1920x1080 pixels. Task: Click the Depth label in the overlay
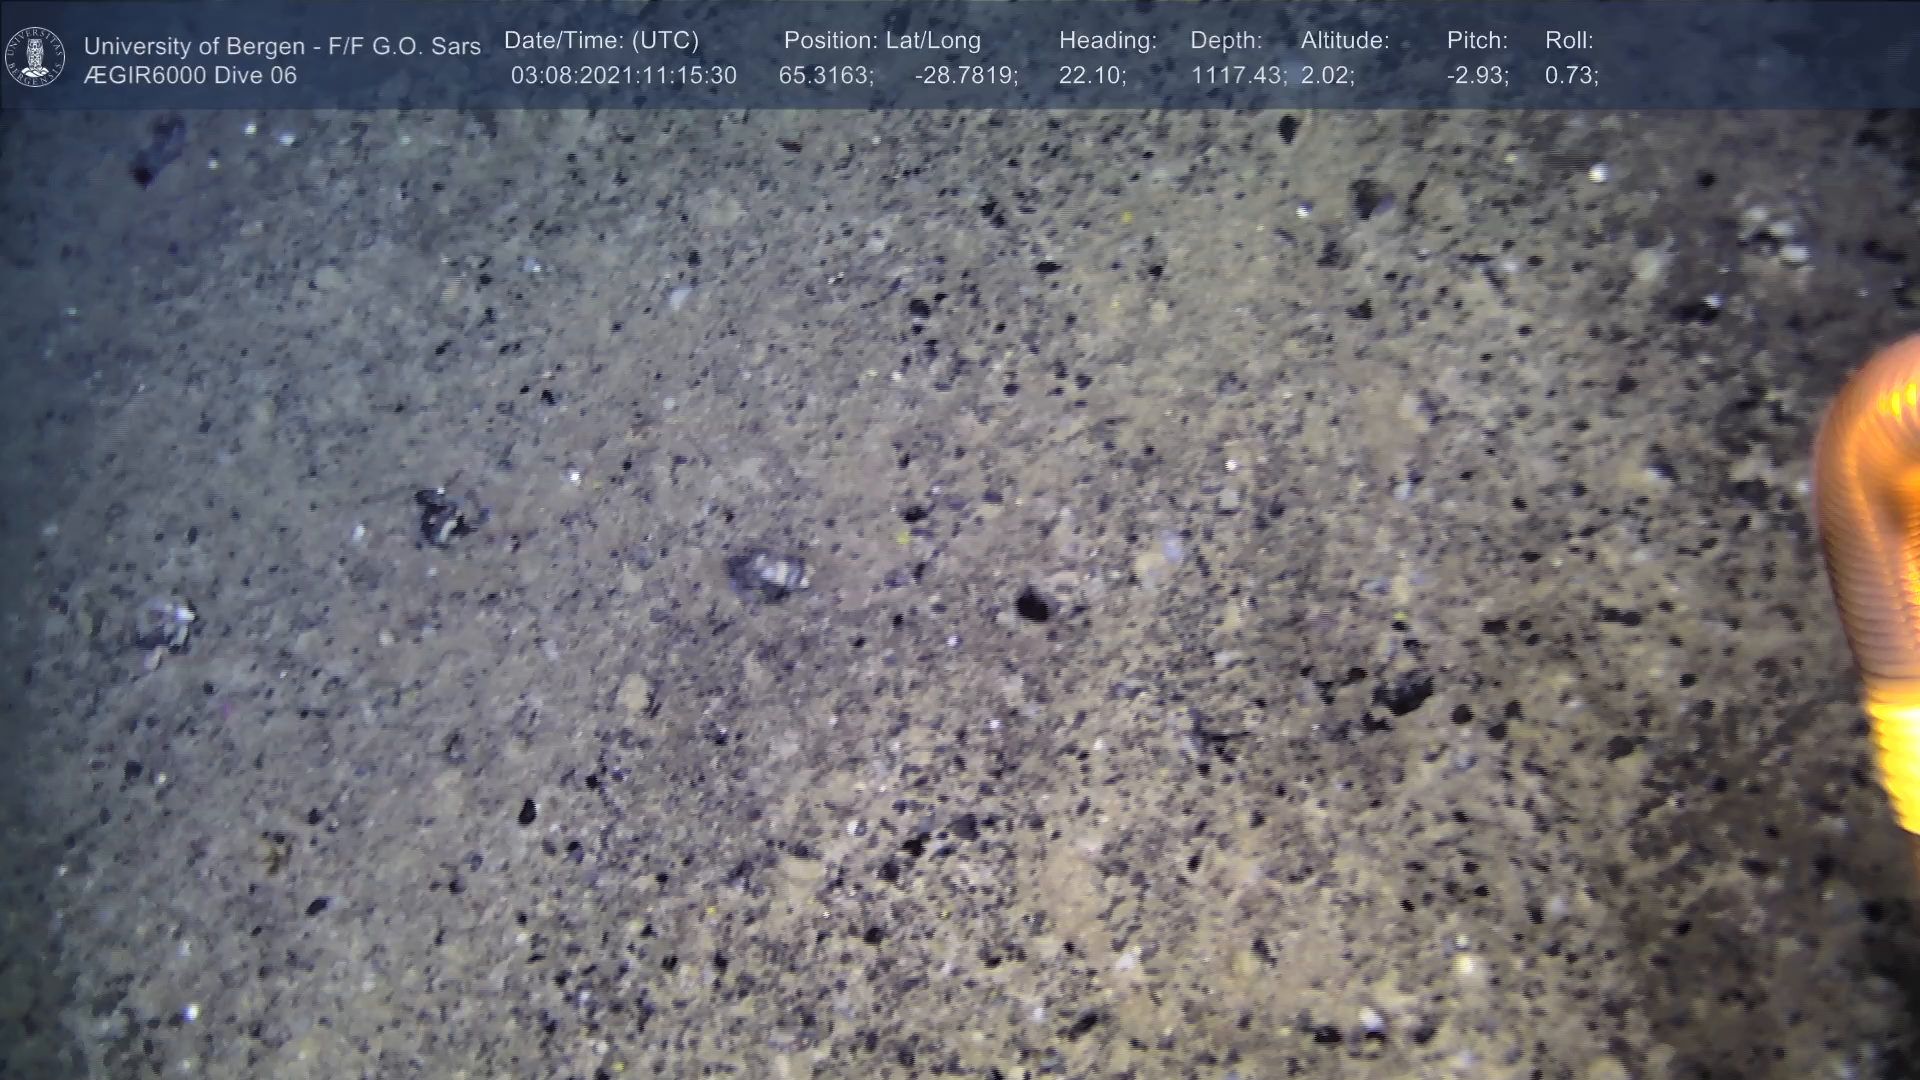click(1225, 41)
